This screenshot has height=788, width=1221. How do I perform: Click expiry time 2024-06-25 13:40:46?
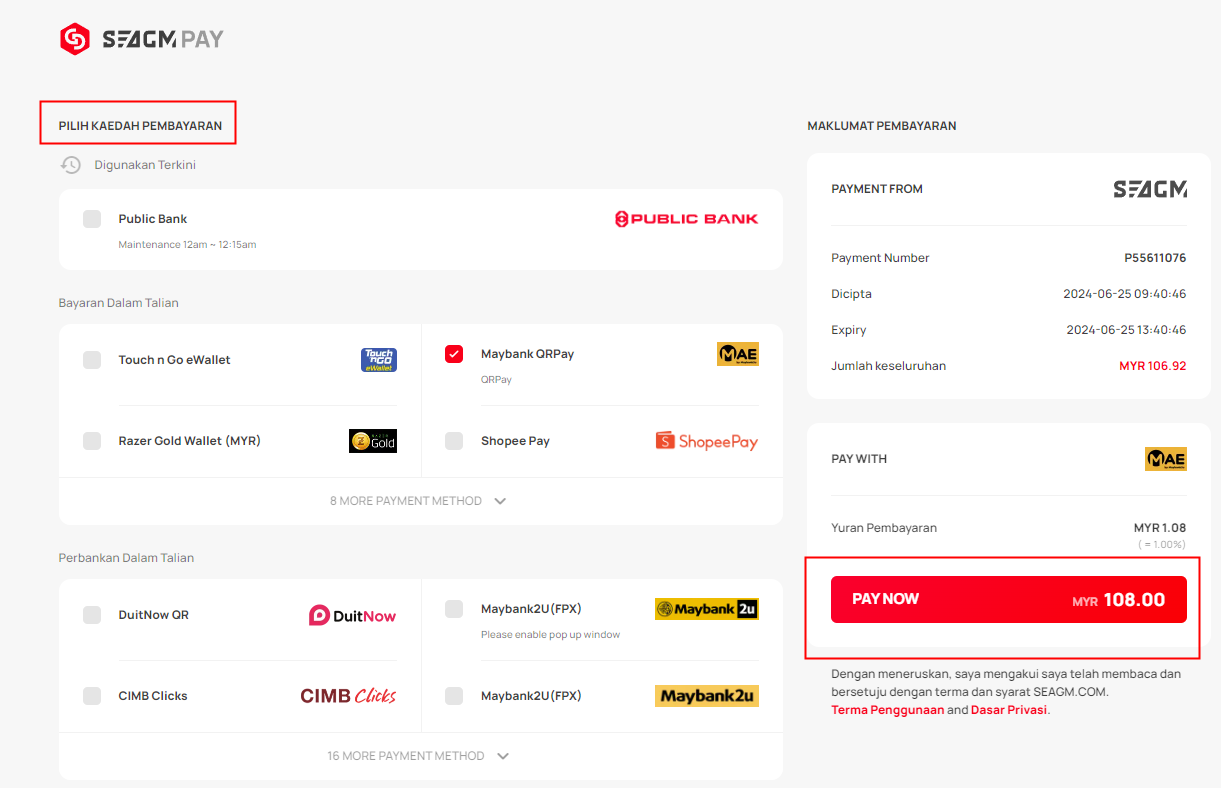pyautogui.click(x=1126, y=330)
